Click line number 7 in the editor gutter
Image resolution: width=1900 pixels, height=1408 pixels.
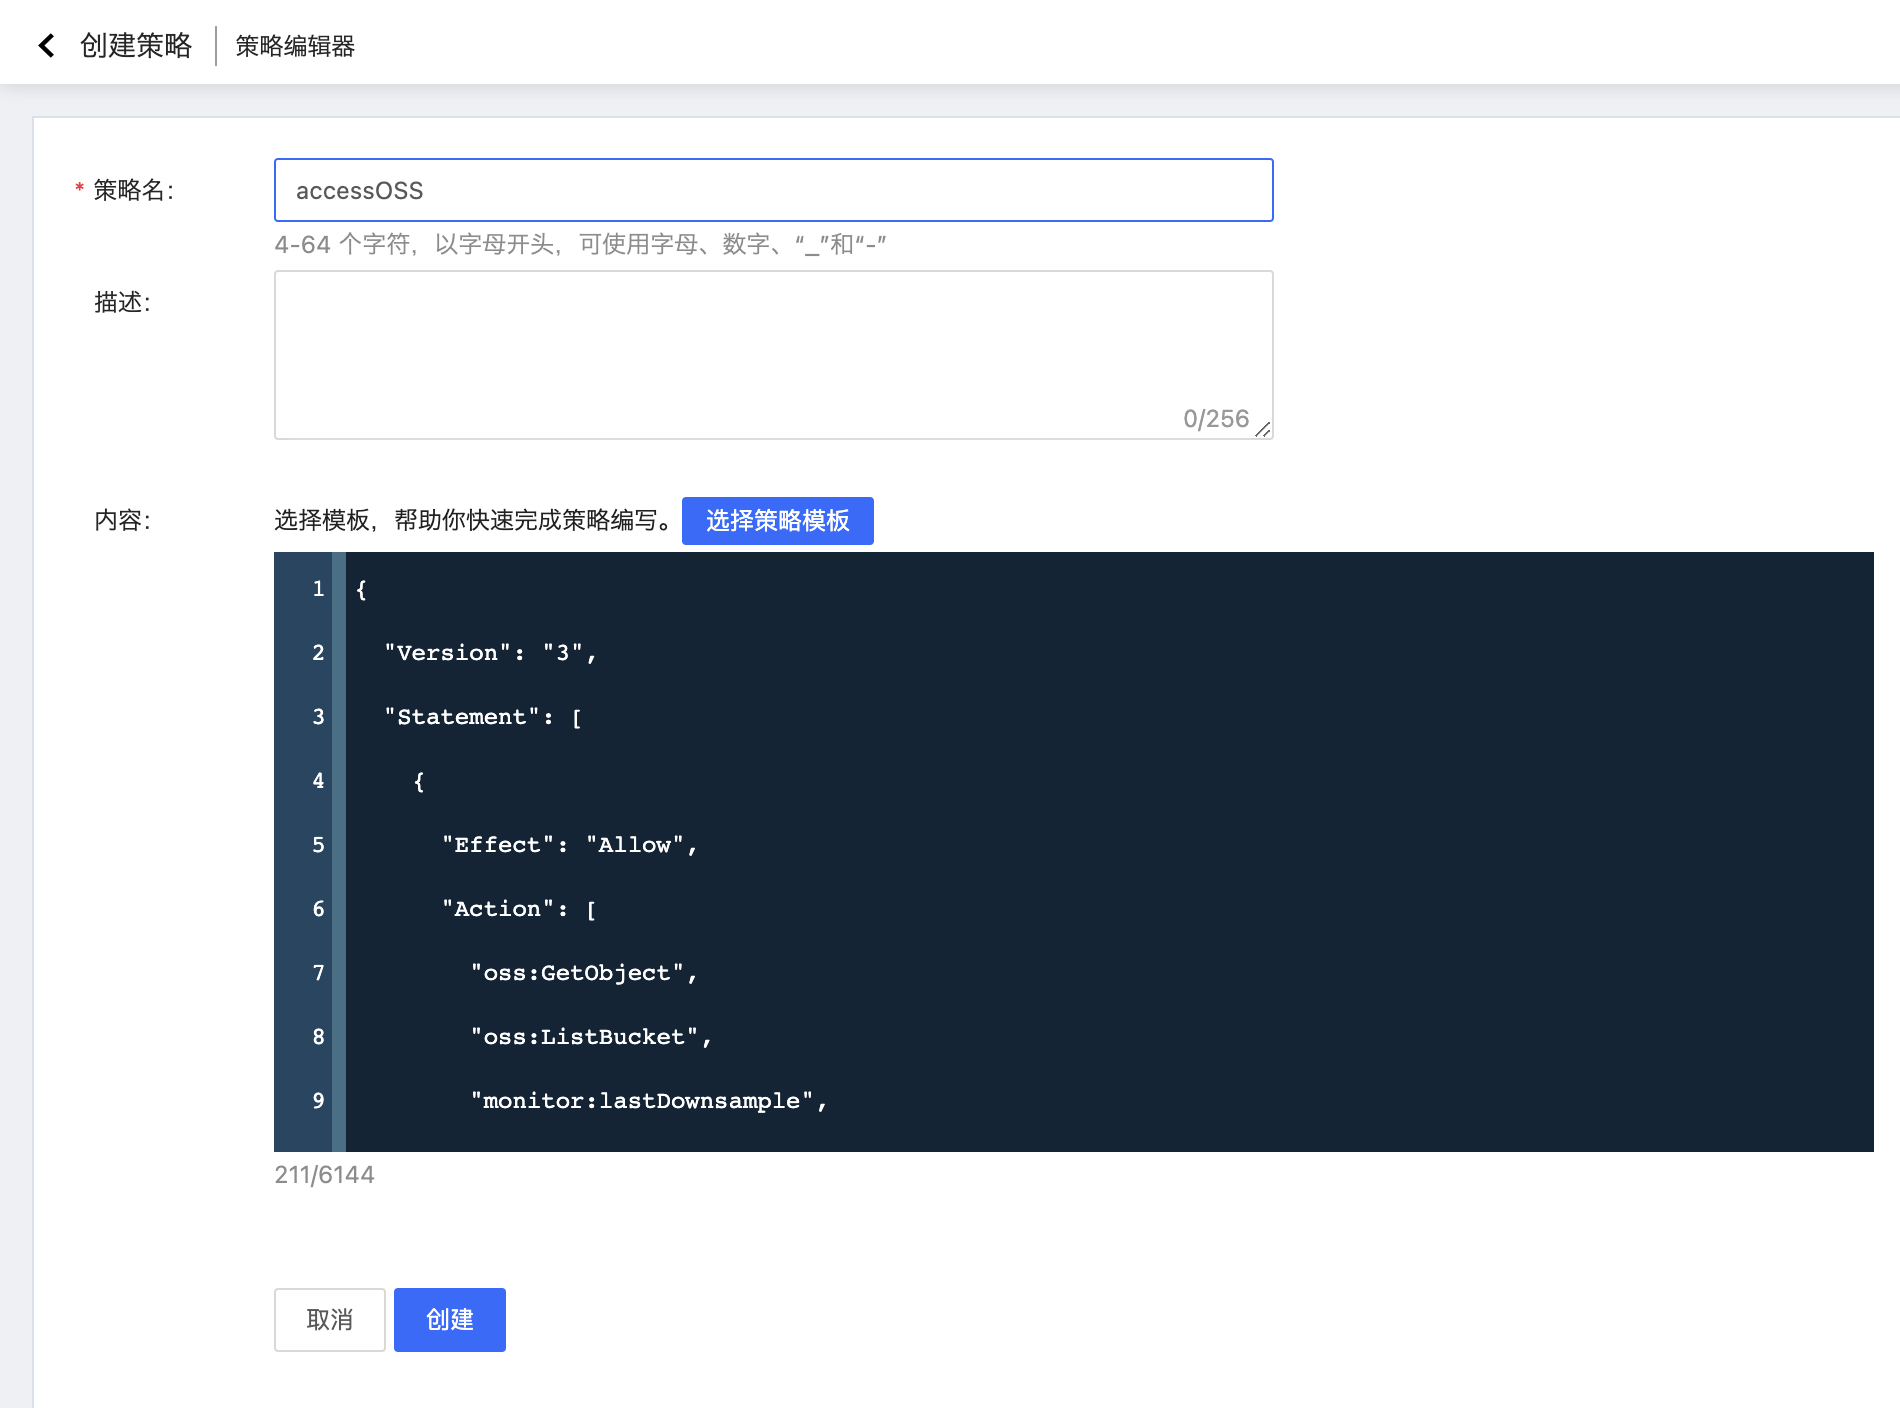[x=318, y=972]
